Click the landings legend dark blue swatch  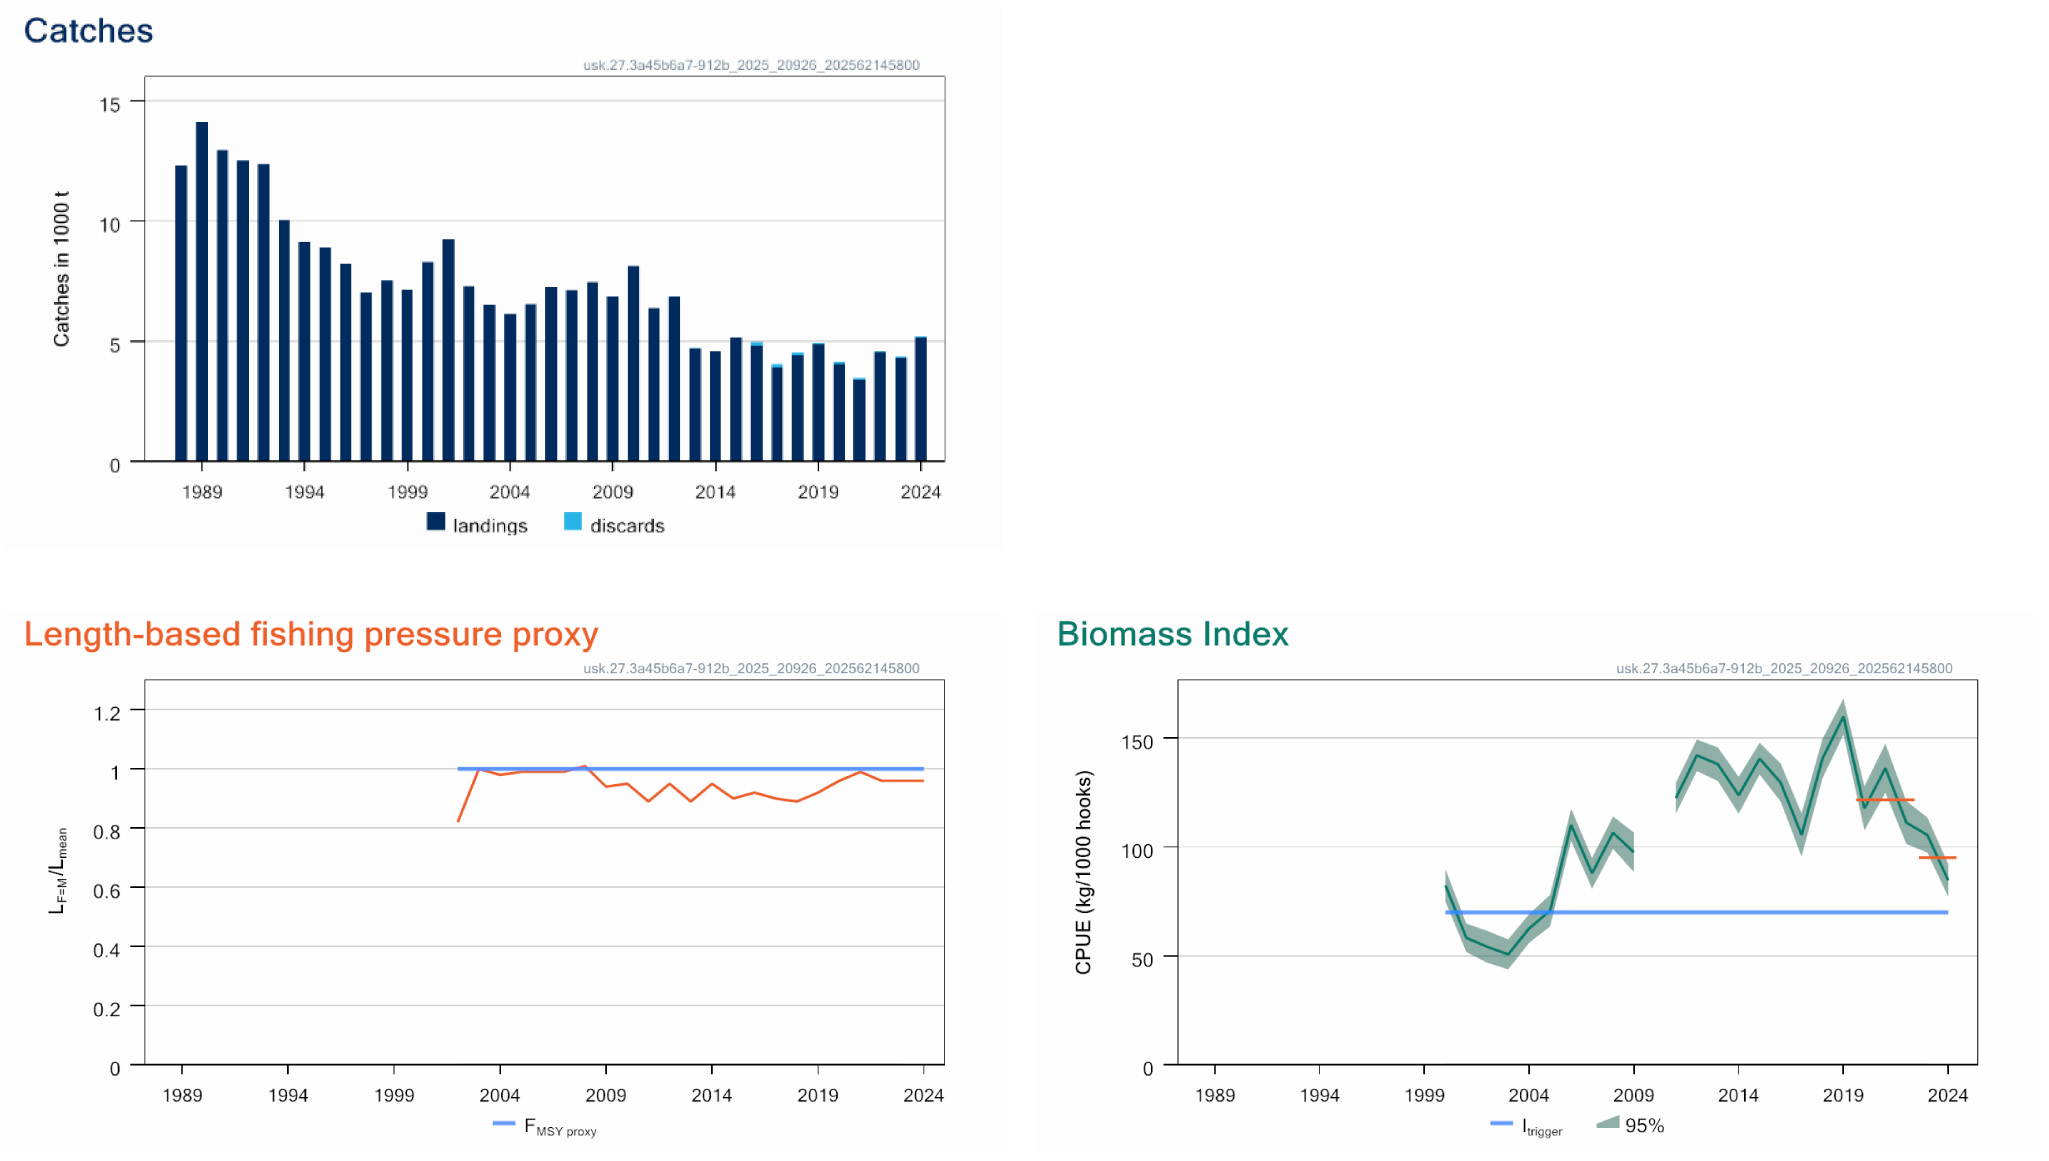[x=436, y=521]
